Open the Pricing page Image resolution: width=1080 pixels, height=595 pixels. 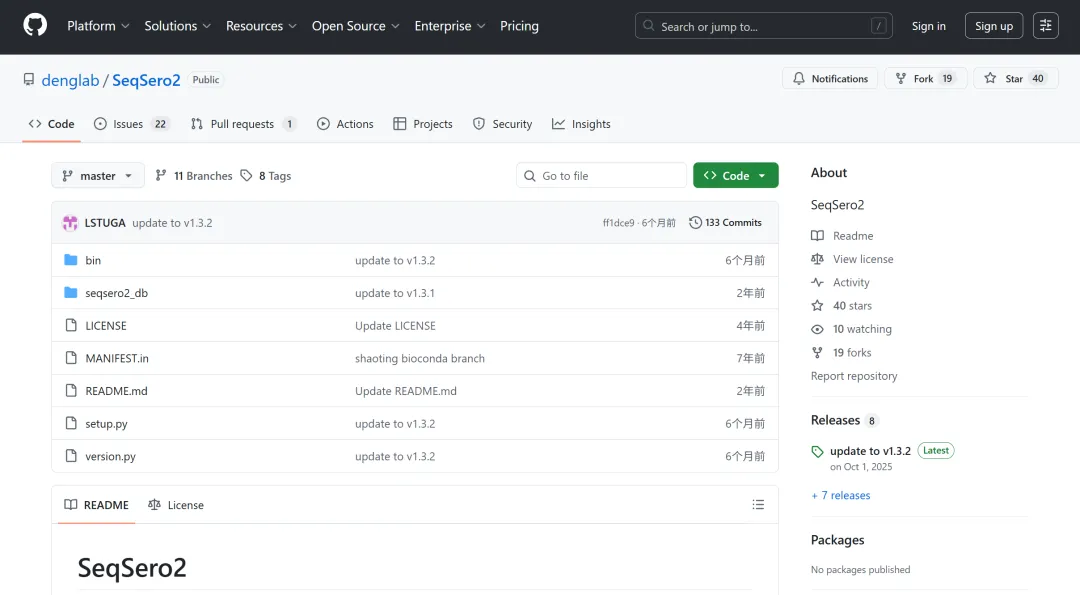click(x=519, y=26)
